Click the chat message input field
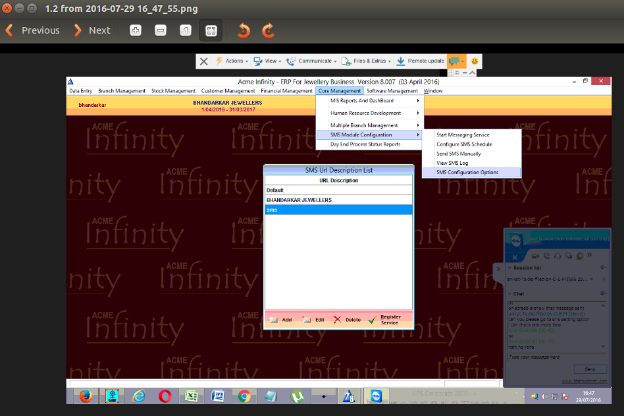The height and width of the screenshot is (416, 624). (557, 357)
